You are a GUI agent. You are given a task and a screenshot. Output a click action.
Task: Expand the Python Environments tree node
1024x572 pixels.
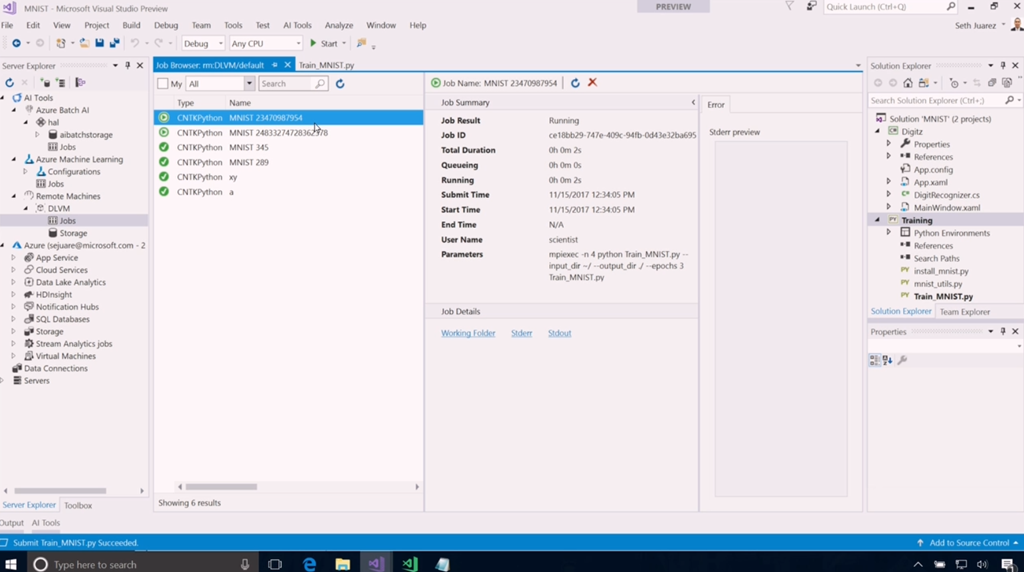pyautogui.click(x=888, y=233)
